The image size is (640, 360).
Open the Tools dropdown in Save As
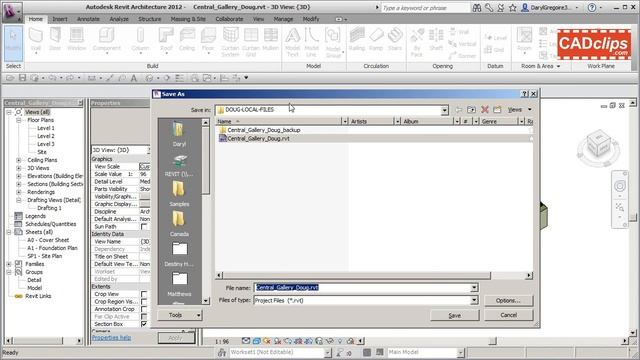pos(180,315)
